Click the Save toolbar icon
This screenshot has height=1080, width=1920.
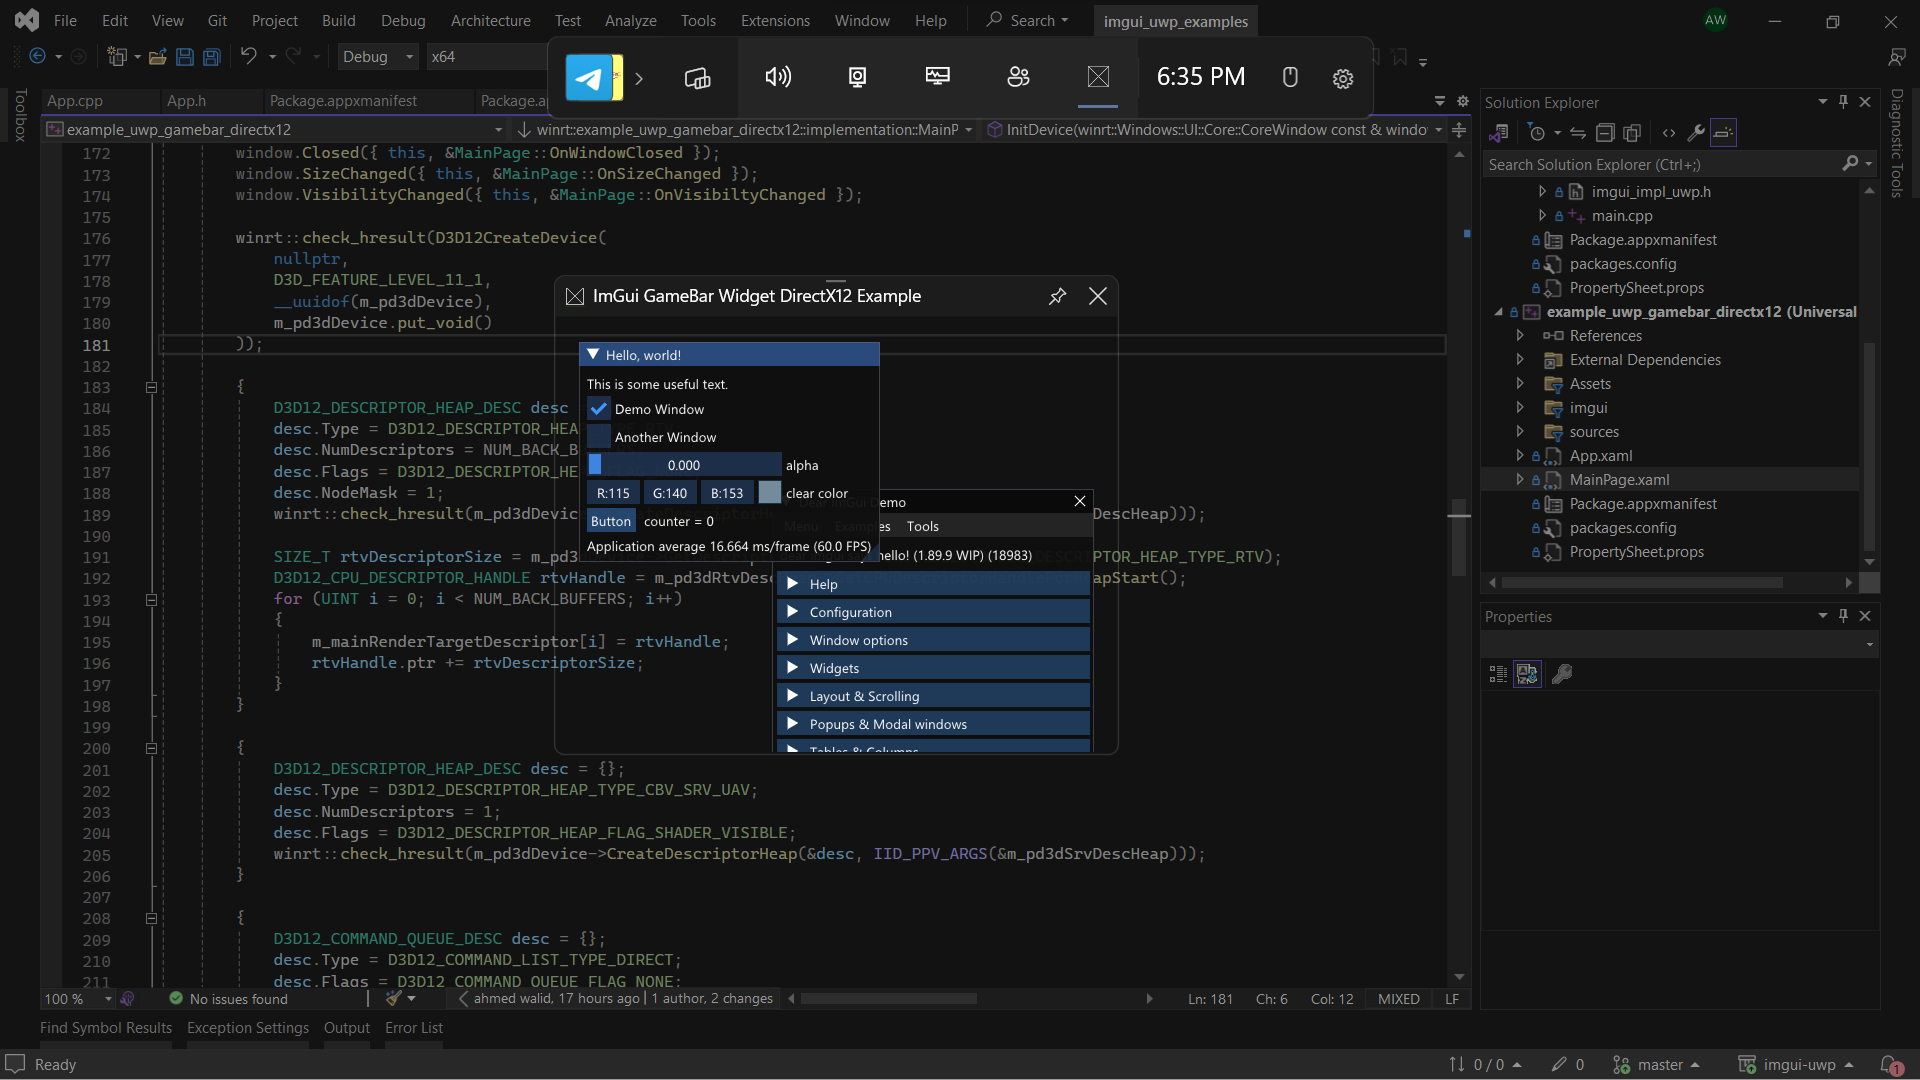tap(184, 57)
